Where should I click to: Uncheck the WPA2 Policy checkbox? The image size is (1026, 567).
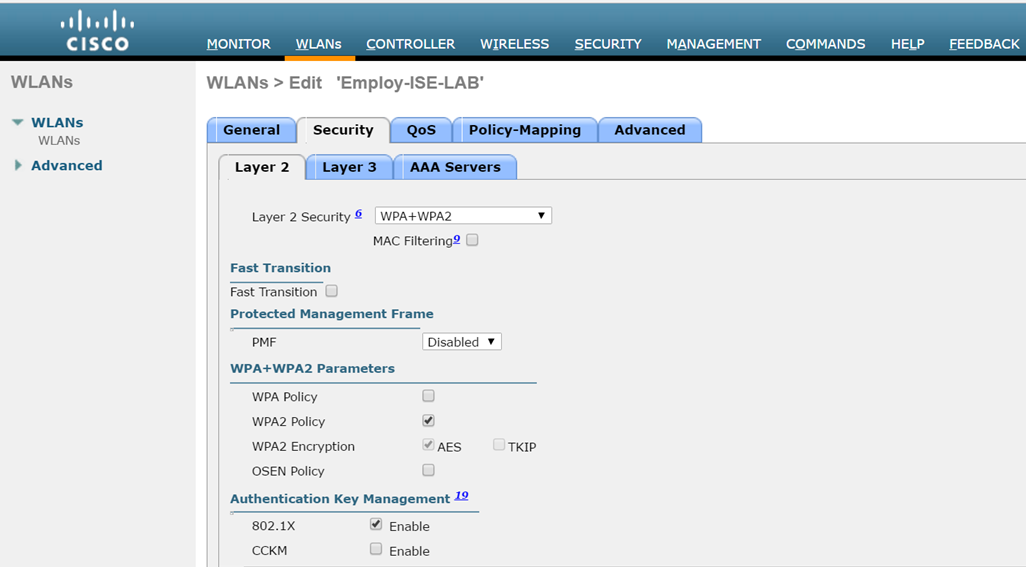click(x=429, y=421)
